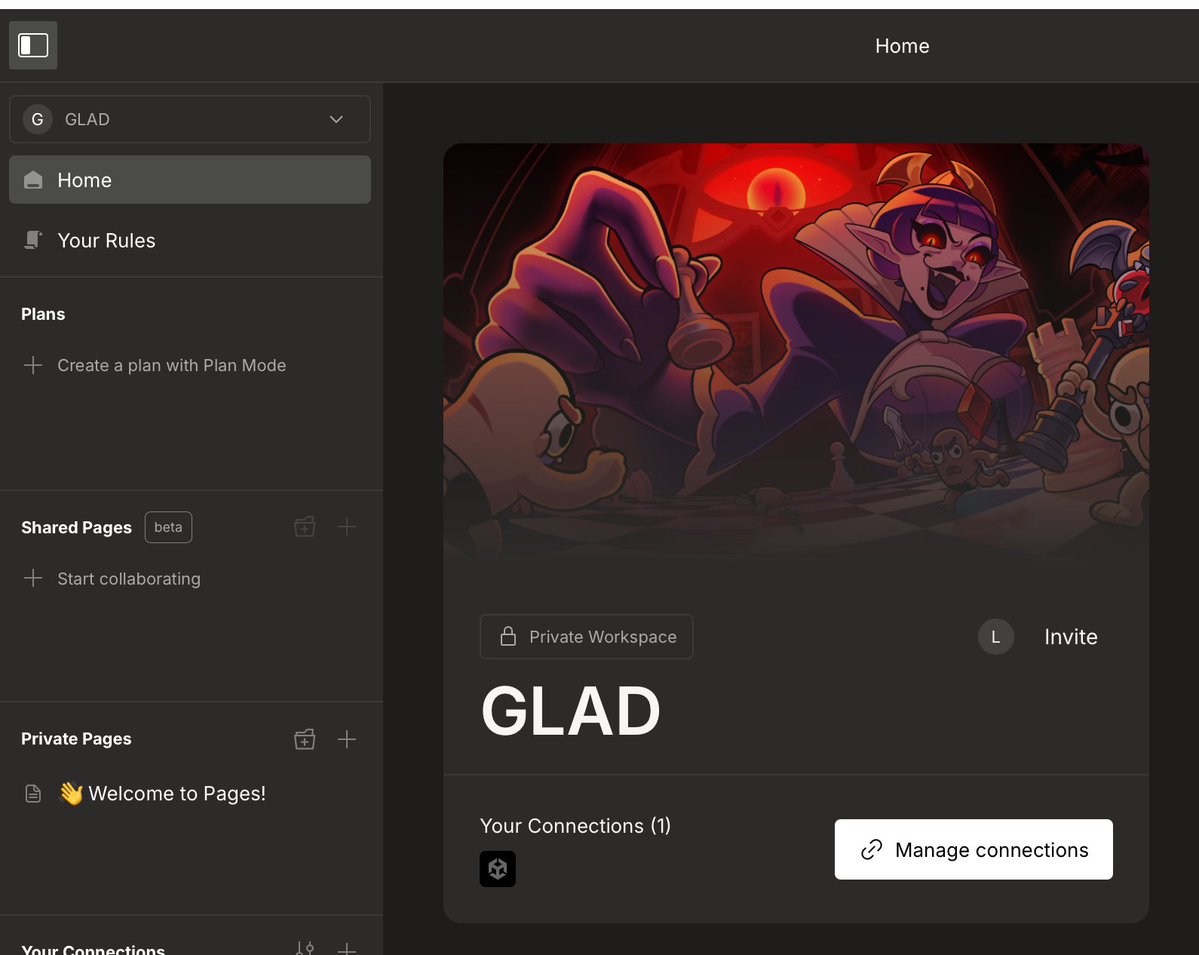Open the GLAD workspace dropdown
Viewport: 1199px width, 955px height.
(190, 119)
